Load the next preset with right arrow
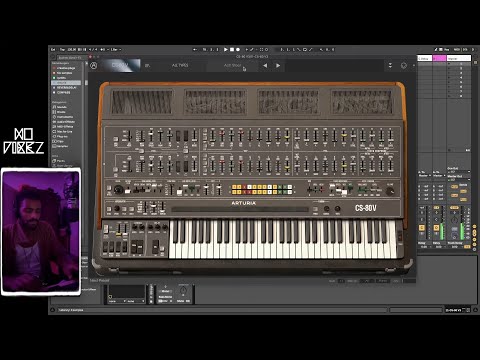This screenshot has height=360, width=480. pos(278,66)
